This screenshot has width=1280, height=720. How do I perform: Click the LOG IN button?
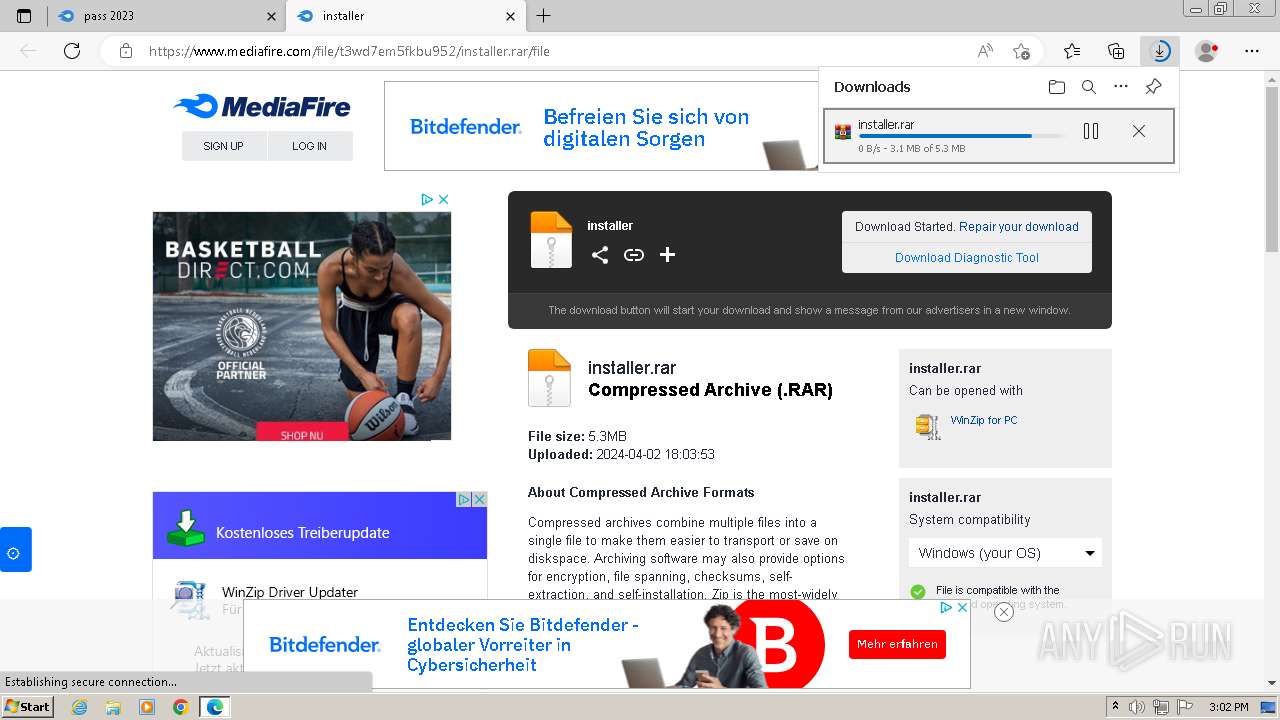pos(310,146)
